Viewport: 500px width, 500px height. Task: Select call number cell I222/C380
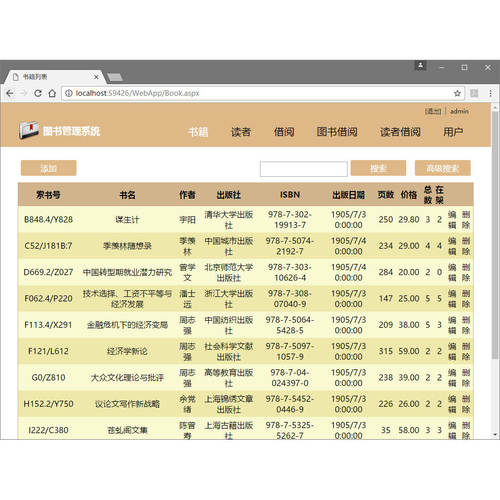tap(48, 430)
